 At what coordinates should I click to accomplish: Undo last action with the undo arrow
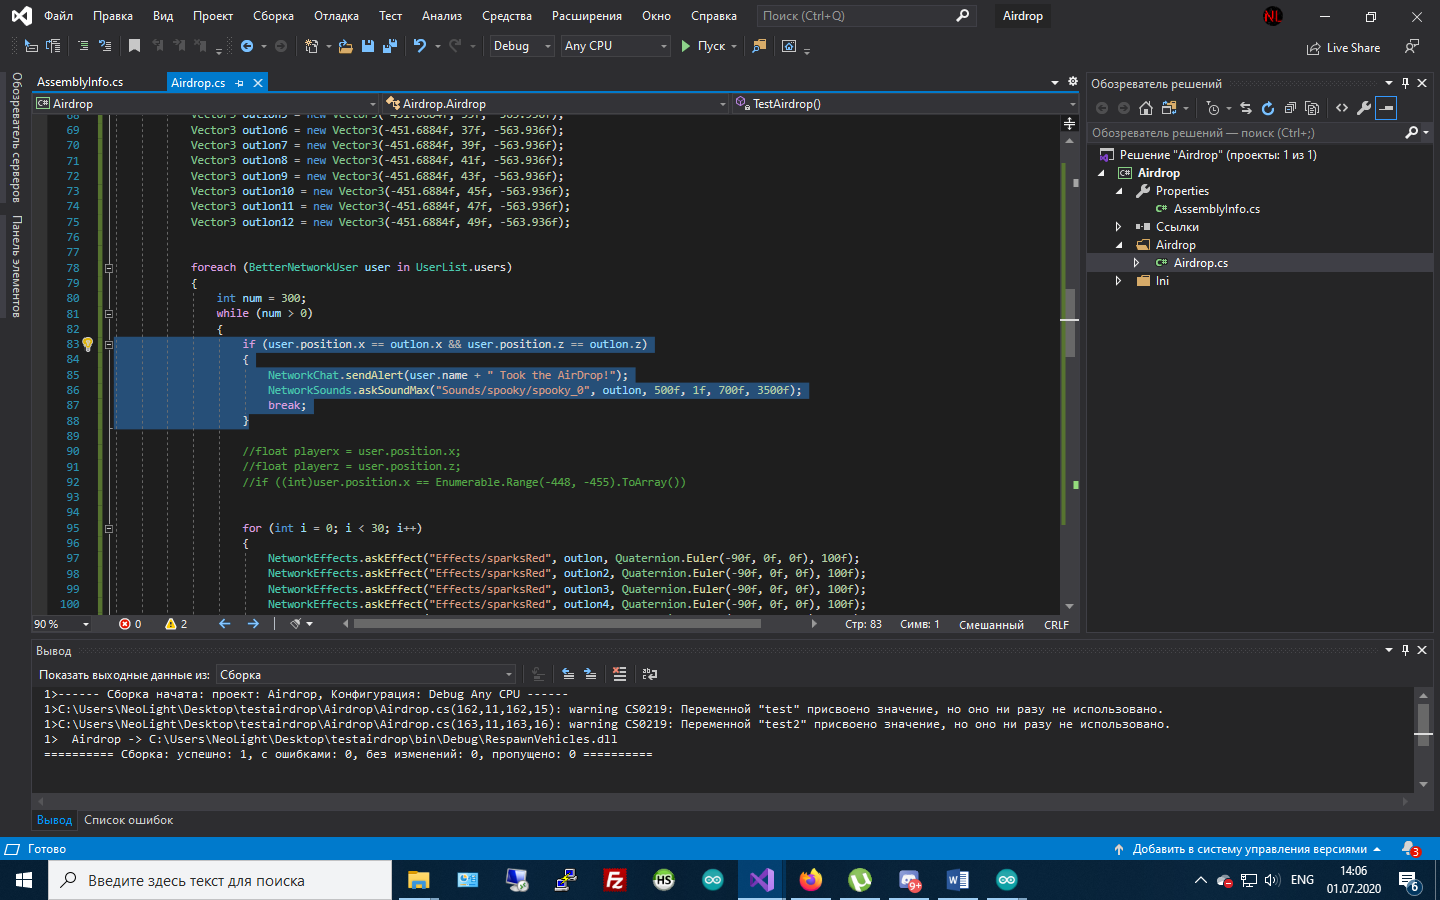click(420, 46)
